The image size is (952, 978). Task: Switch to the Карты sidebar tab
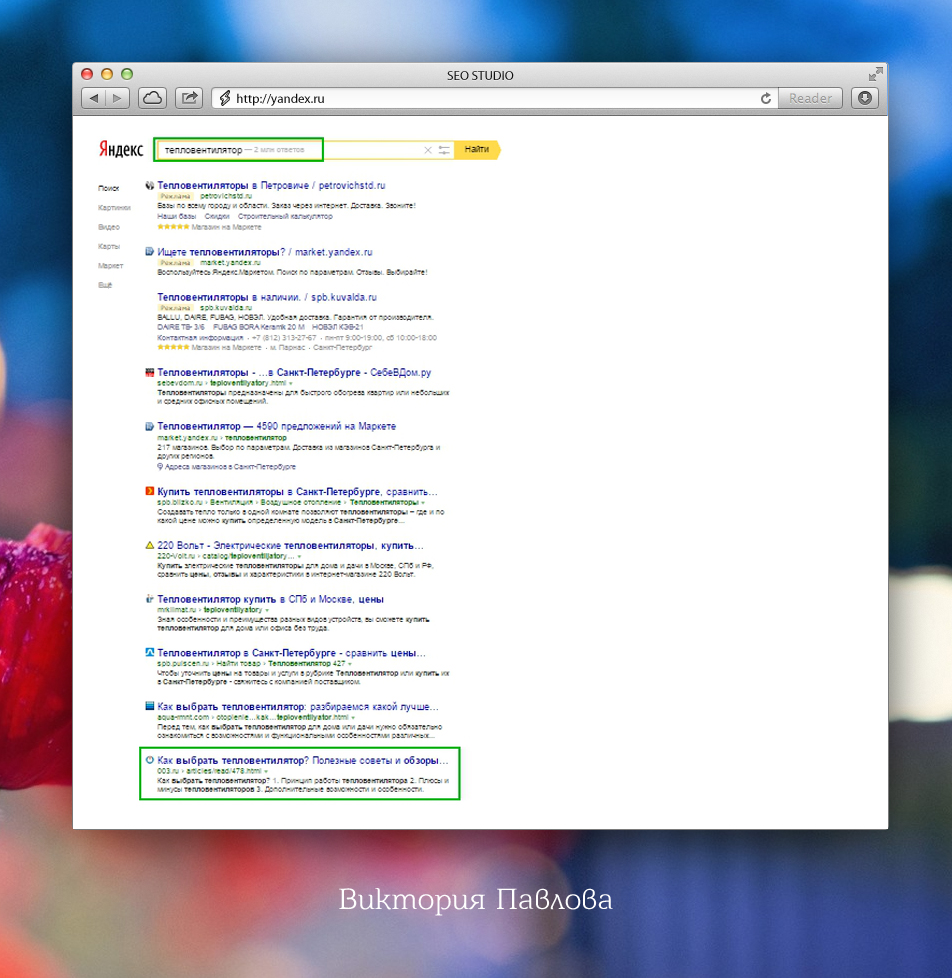pos(109,246)
